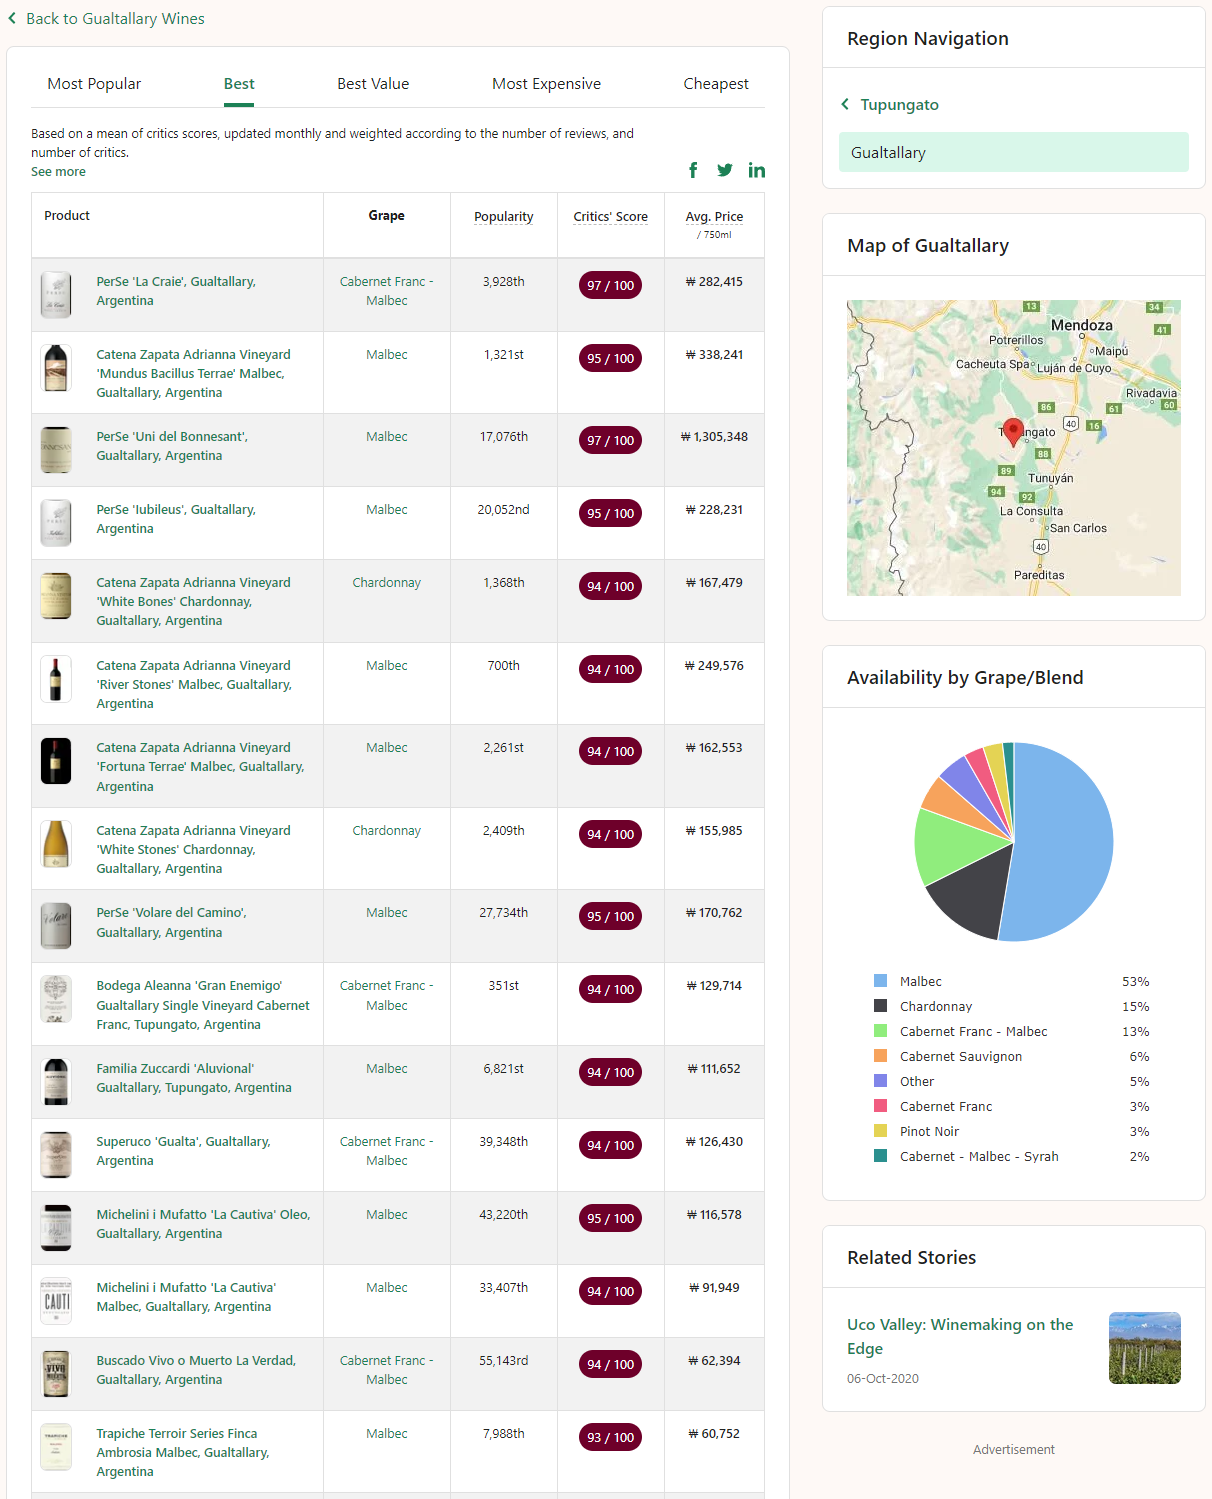Navigate to Tupungato region

click(899, 104)
